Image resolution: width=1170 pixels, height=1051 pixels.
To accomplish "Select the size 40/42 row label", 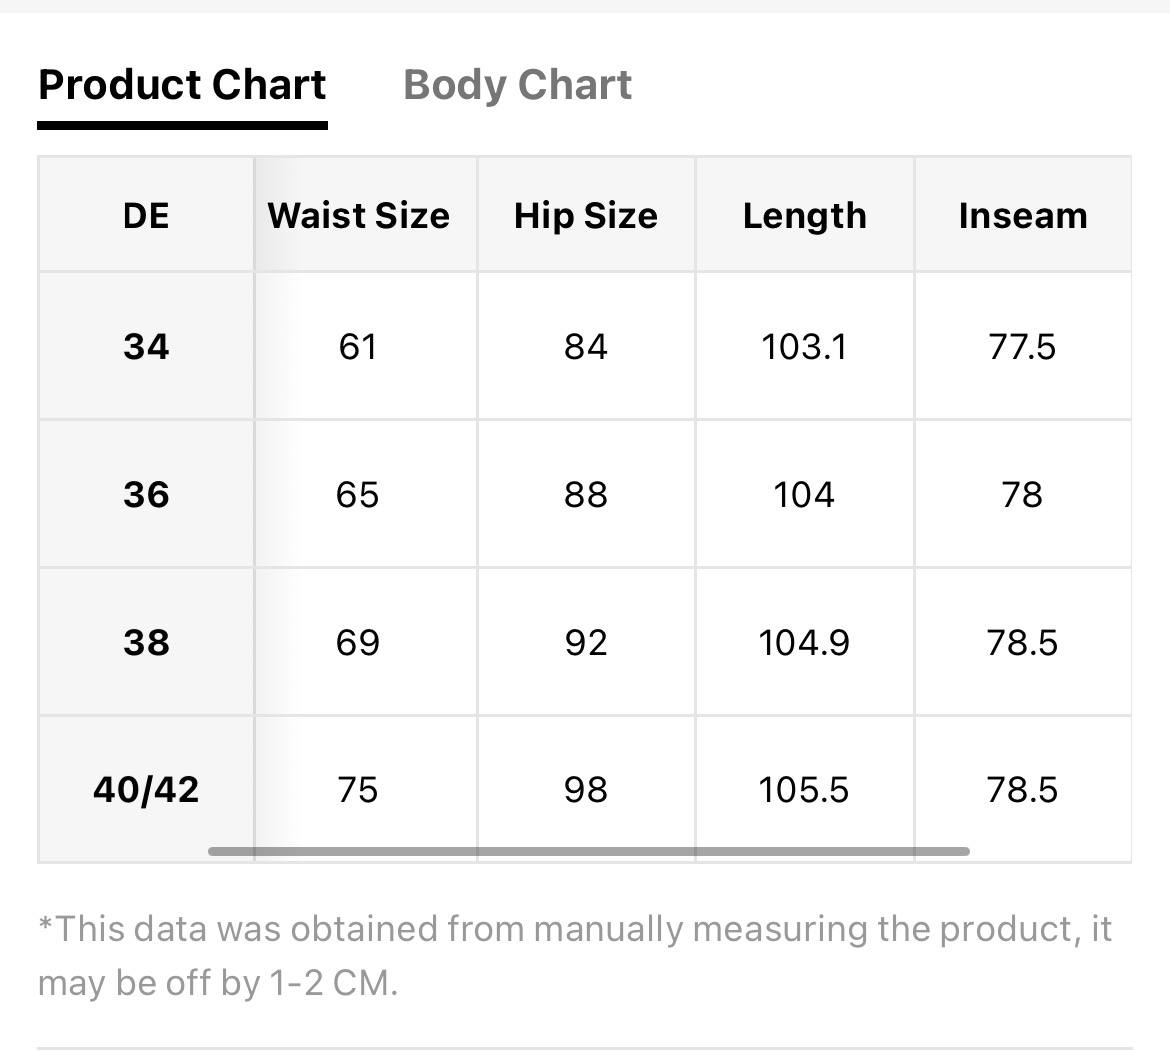I will tap(146, 789).
